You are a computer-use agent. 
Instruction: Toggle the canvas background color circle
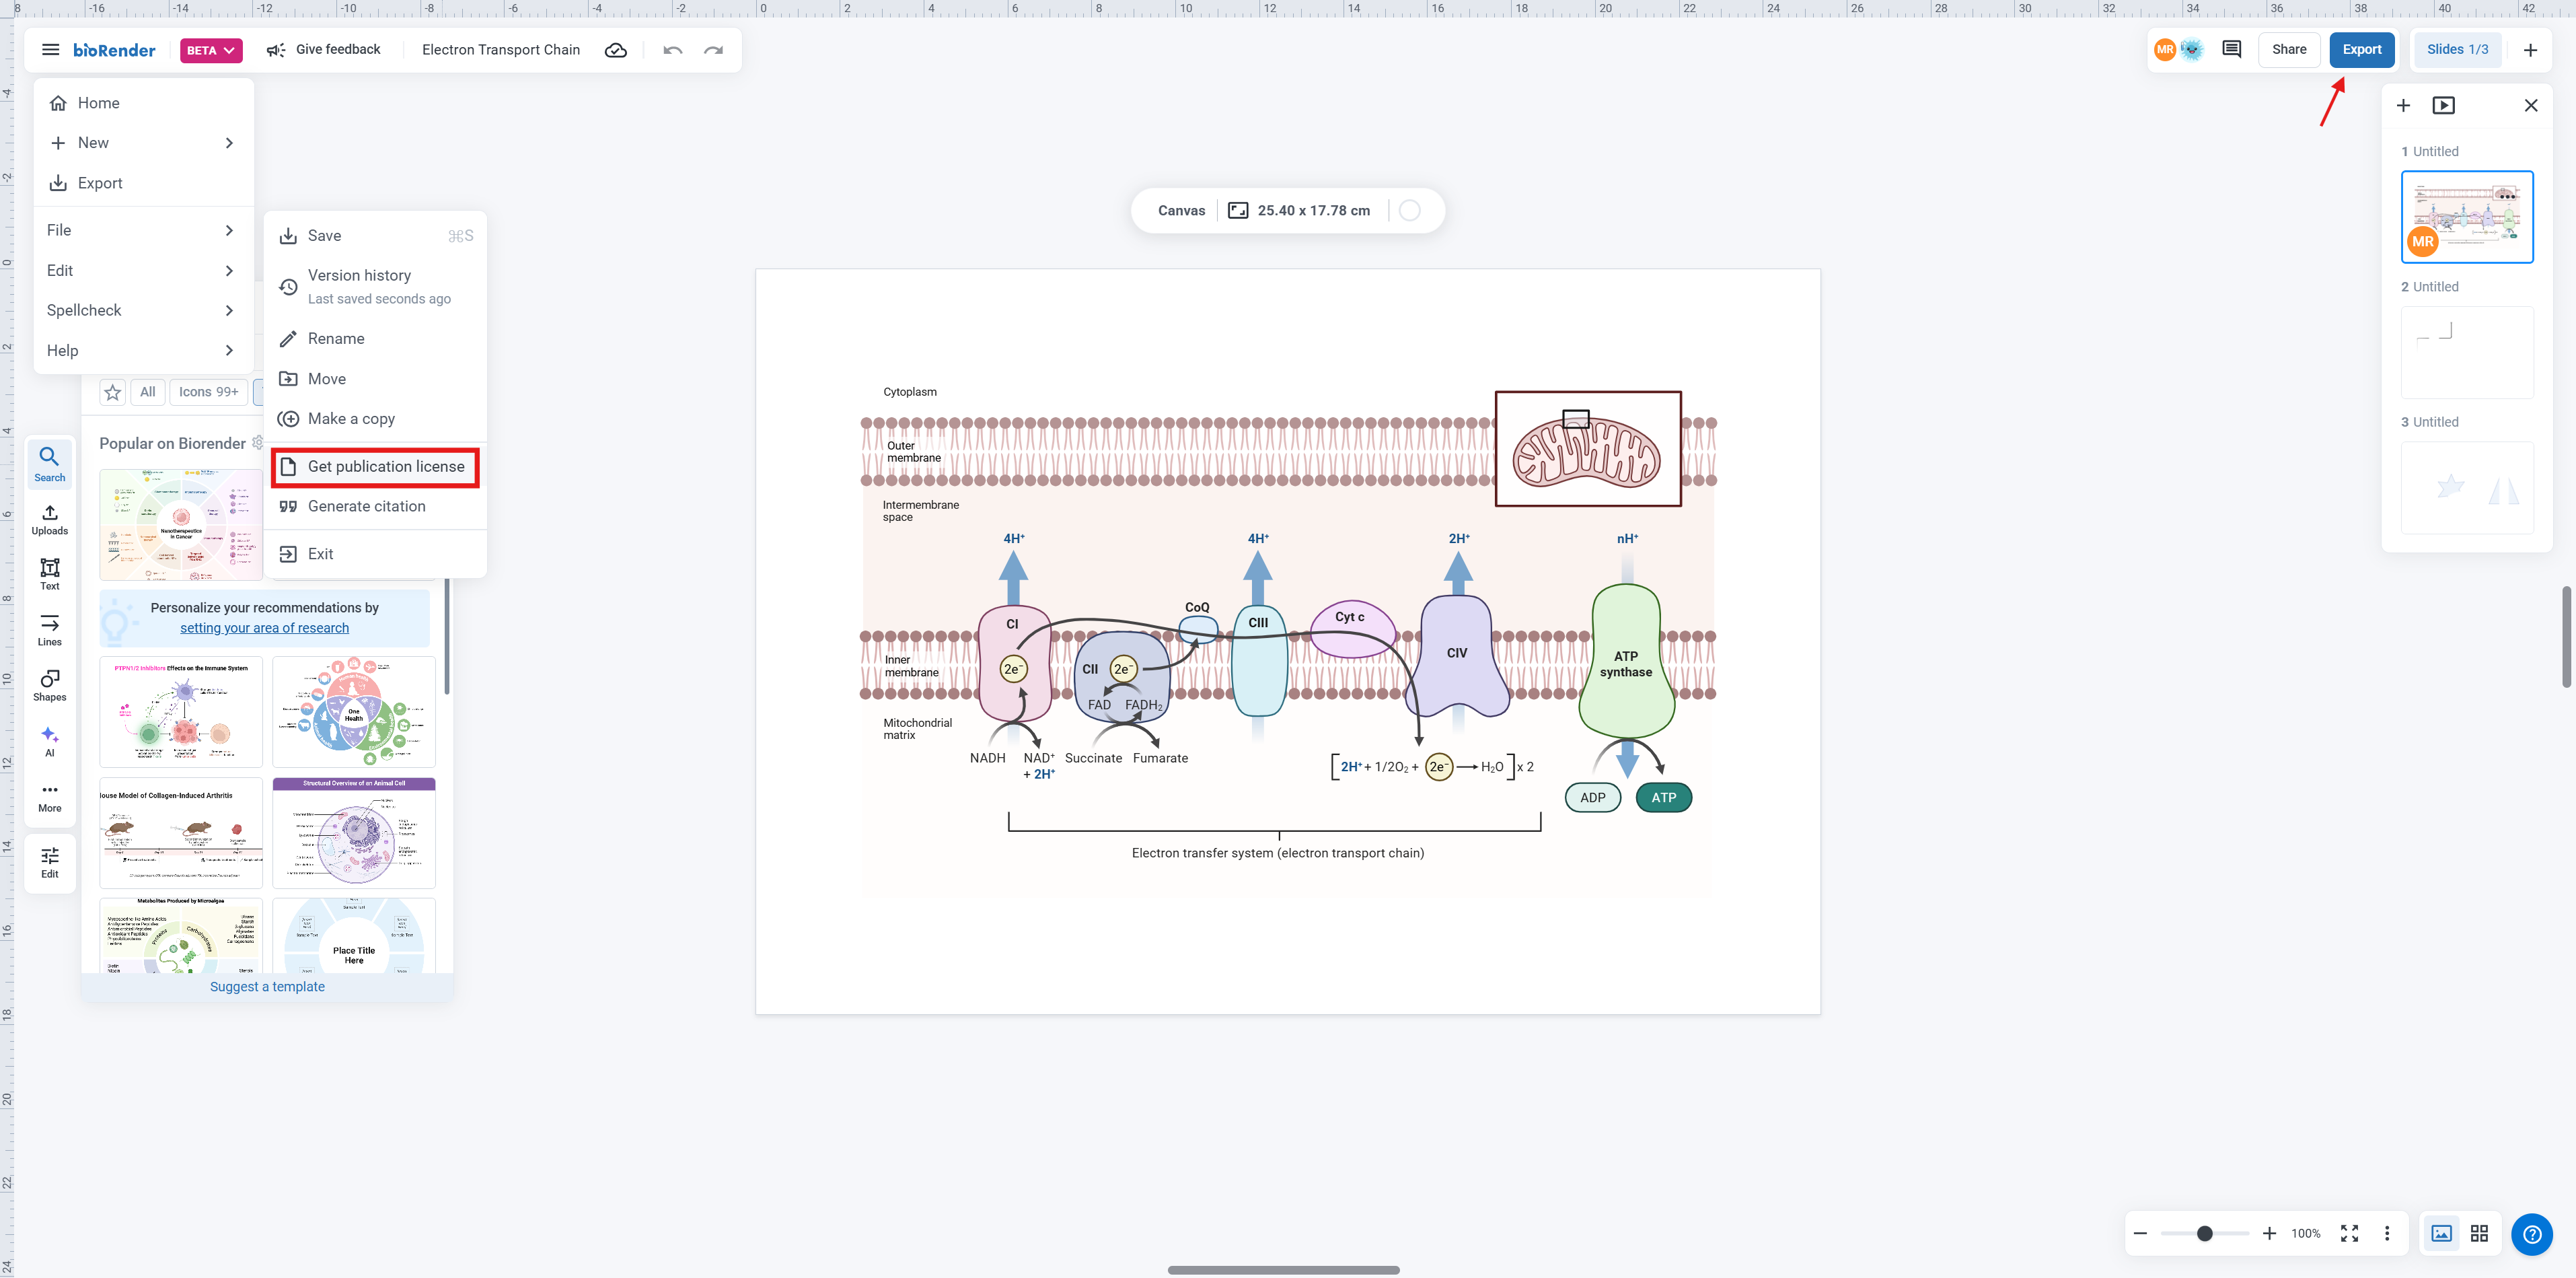(1409, 210)
